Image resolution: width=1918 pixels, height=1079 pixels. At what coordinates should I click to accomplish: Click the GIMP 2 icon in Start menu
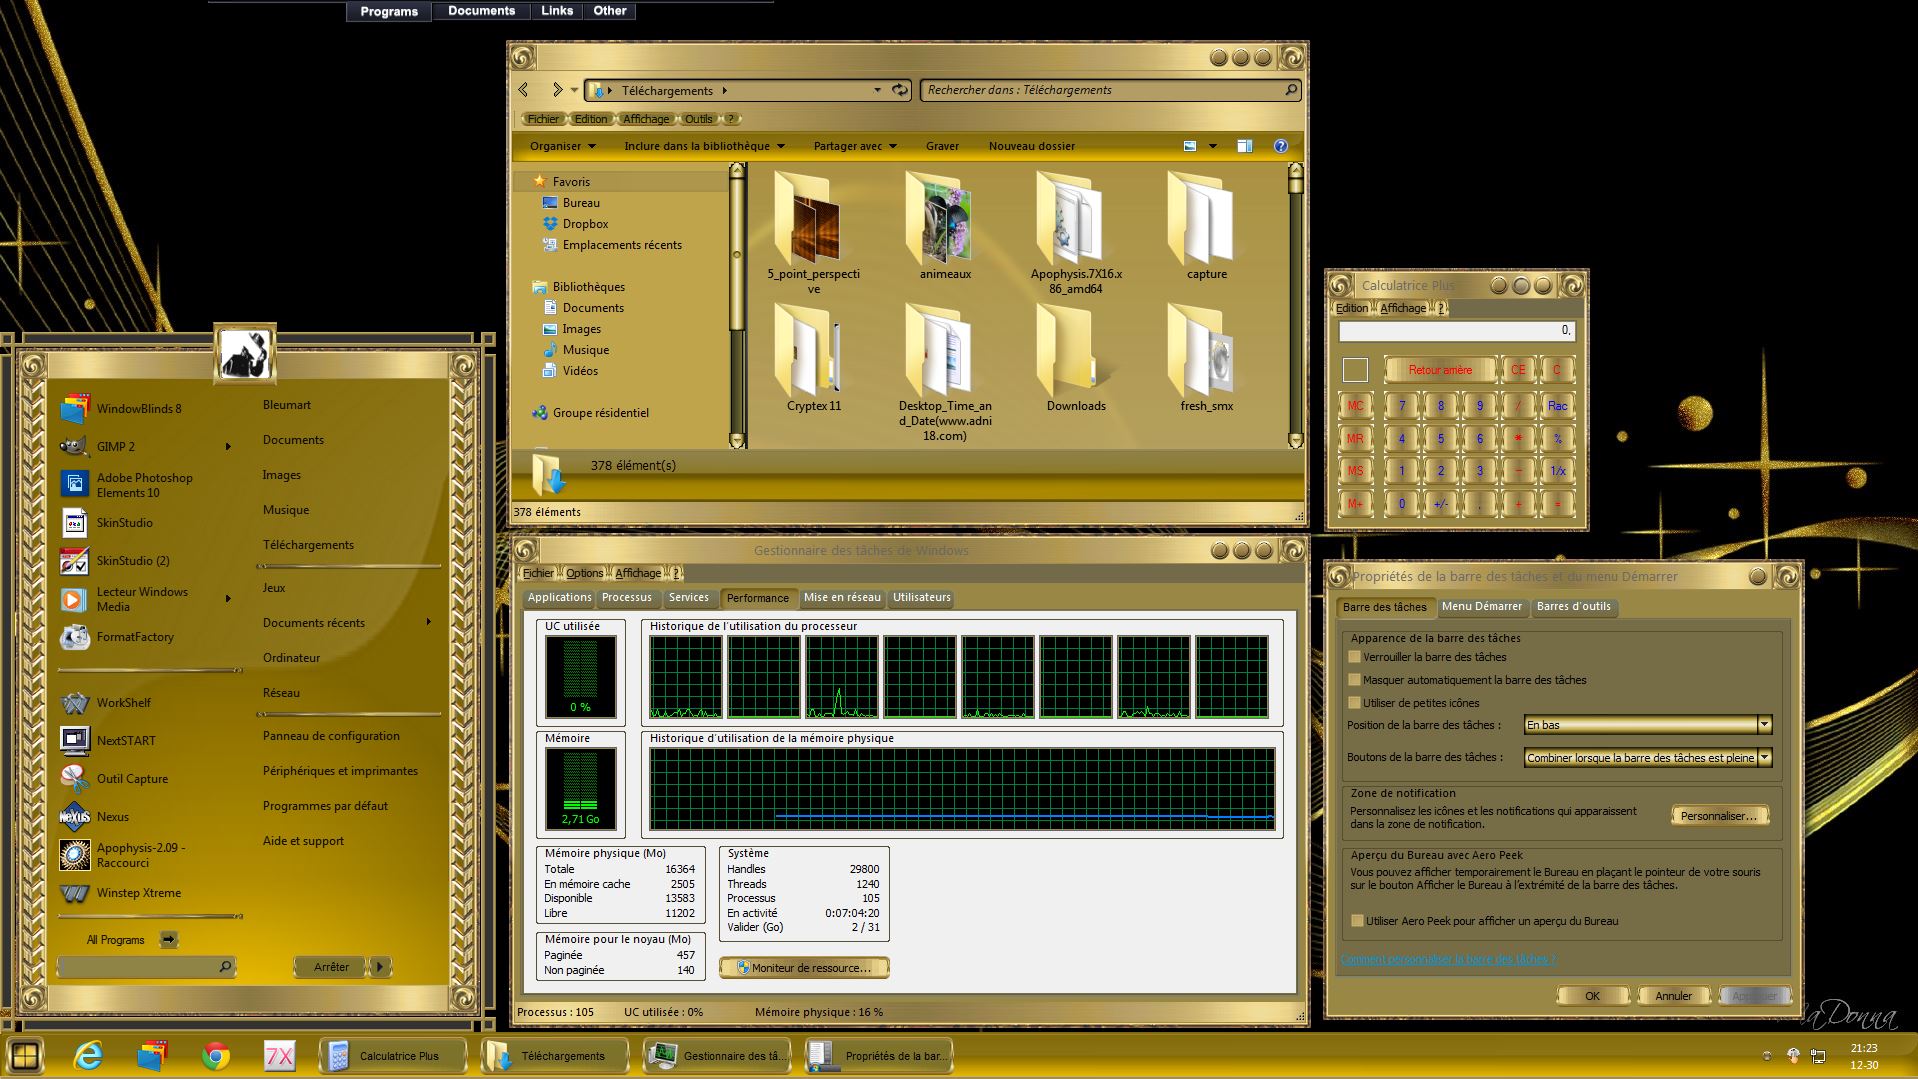click(74, 447)
